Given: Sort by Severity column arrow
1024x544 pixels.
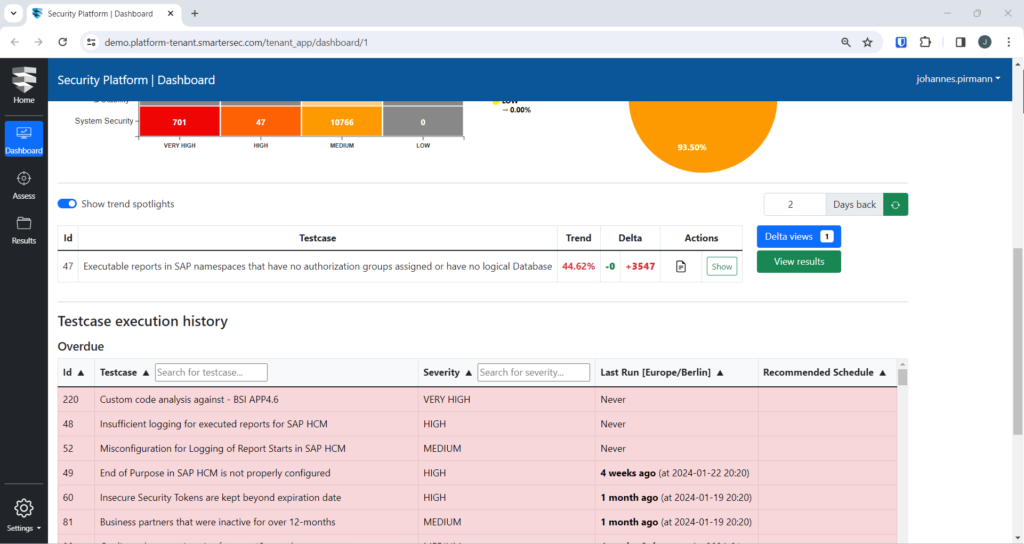Looking at the screenshot, I should click(468, 373).
